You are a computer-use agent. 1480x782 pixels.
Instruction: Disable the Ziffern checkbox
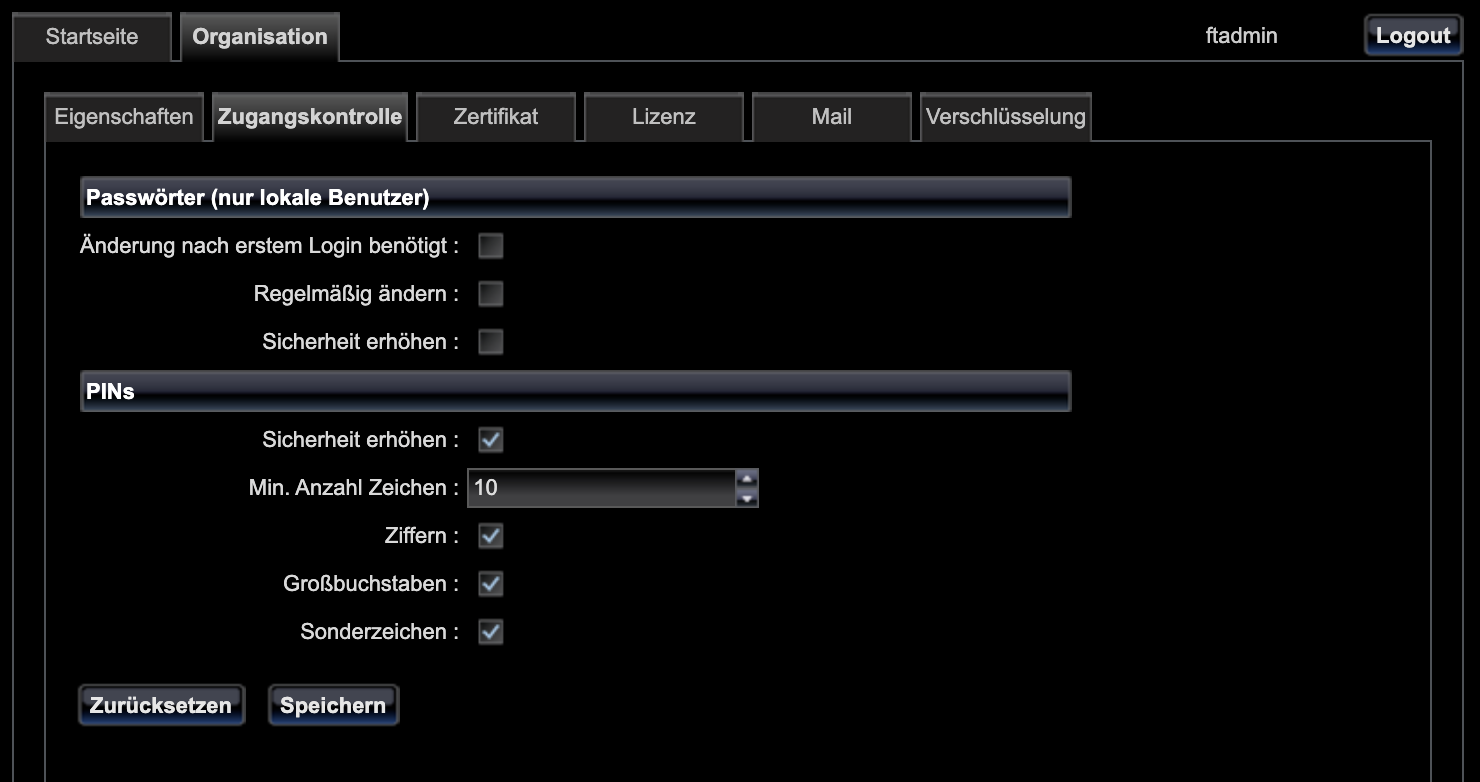[490, 536]
